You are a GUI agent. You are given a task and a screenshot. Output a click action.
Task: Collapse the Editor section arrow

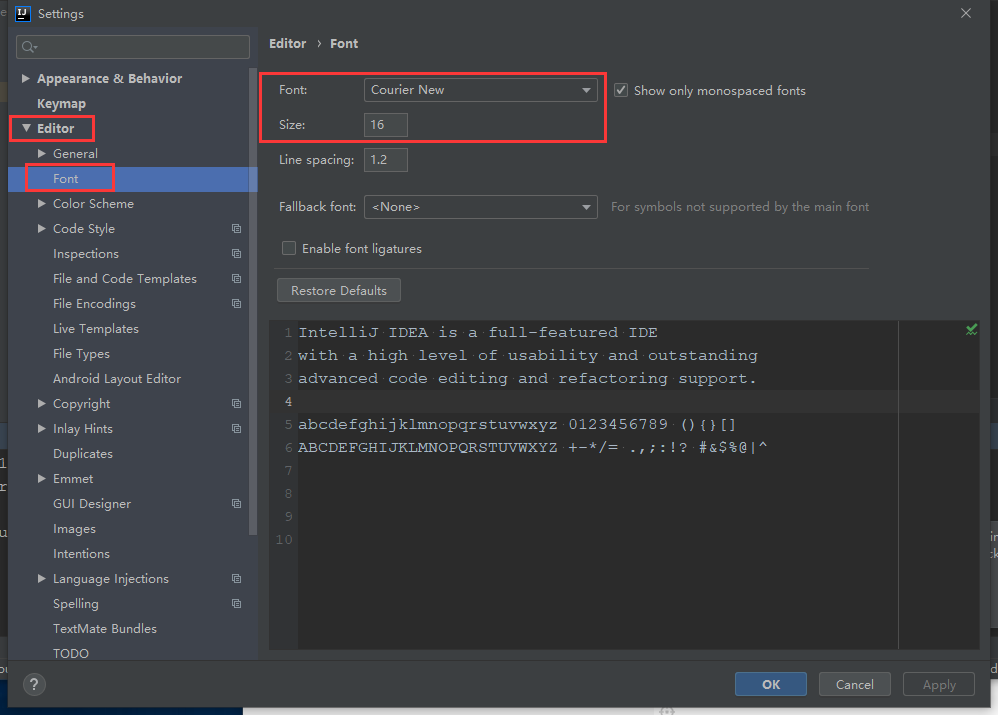26,128
